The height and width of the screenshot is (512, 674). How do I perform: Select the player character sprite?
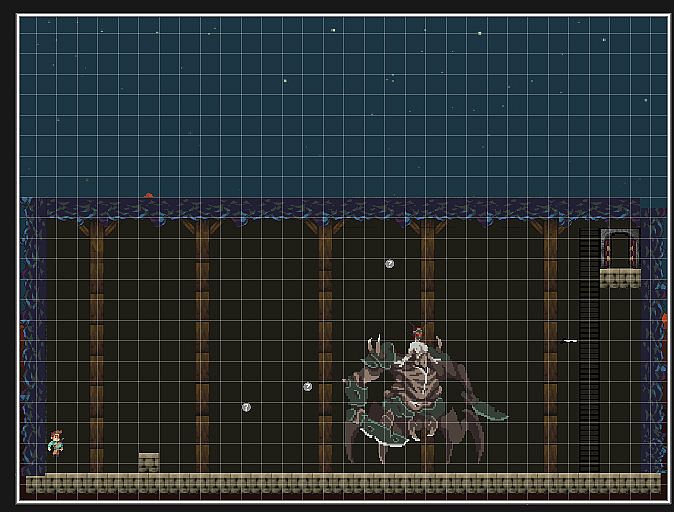point(56,441)
